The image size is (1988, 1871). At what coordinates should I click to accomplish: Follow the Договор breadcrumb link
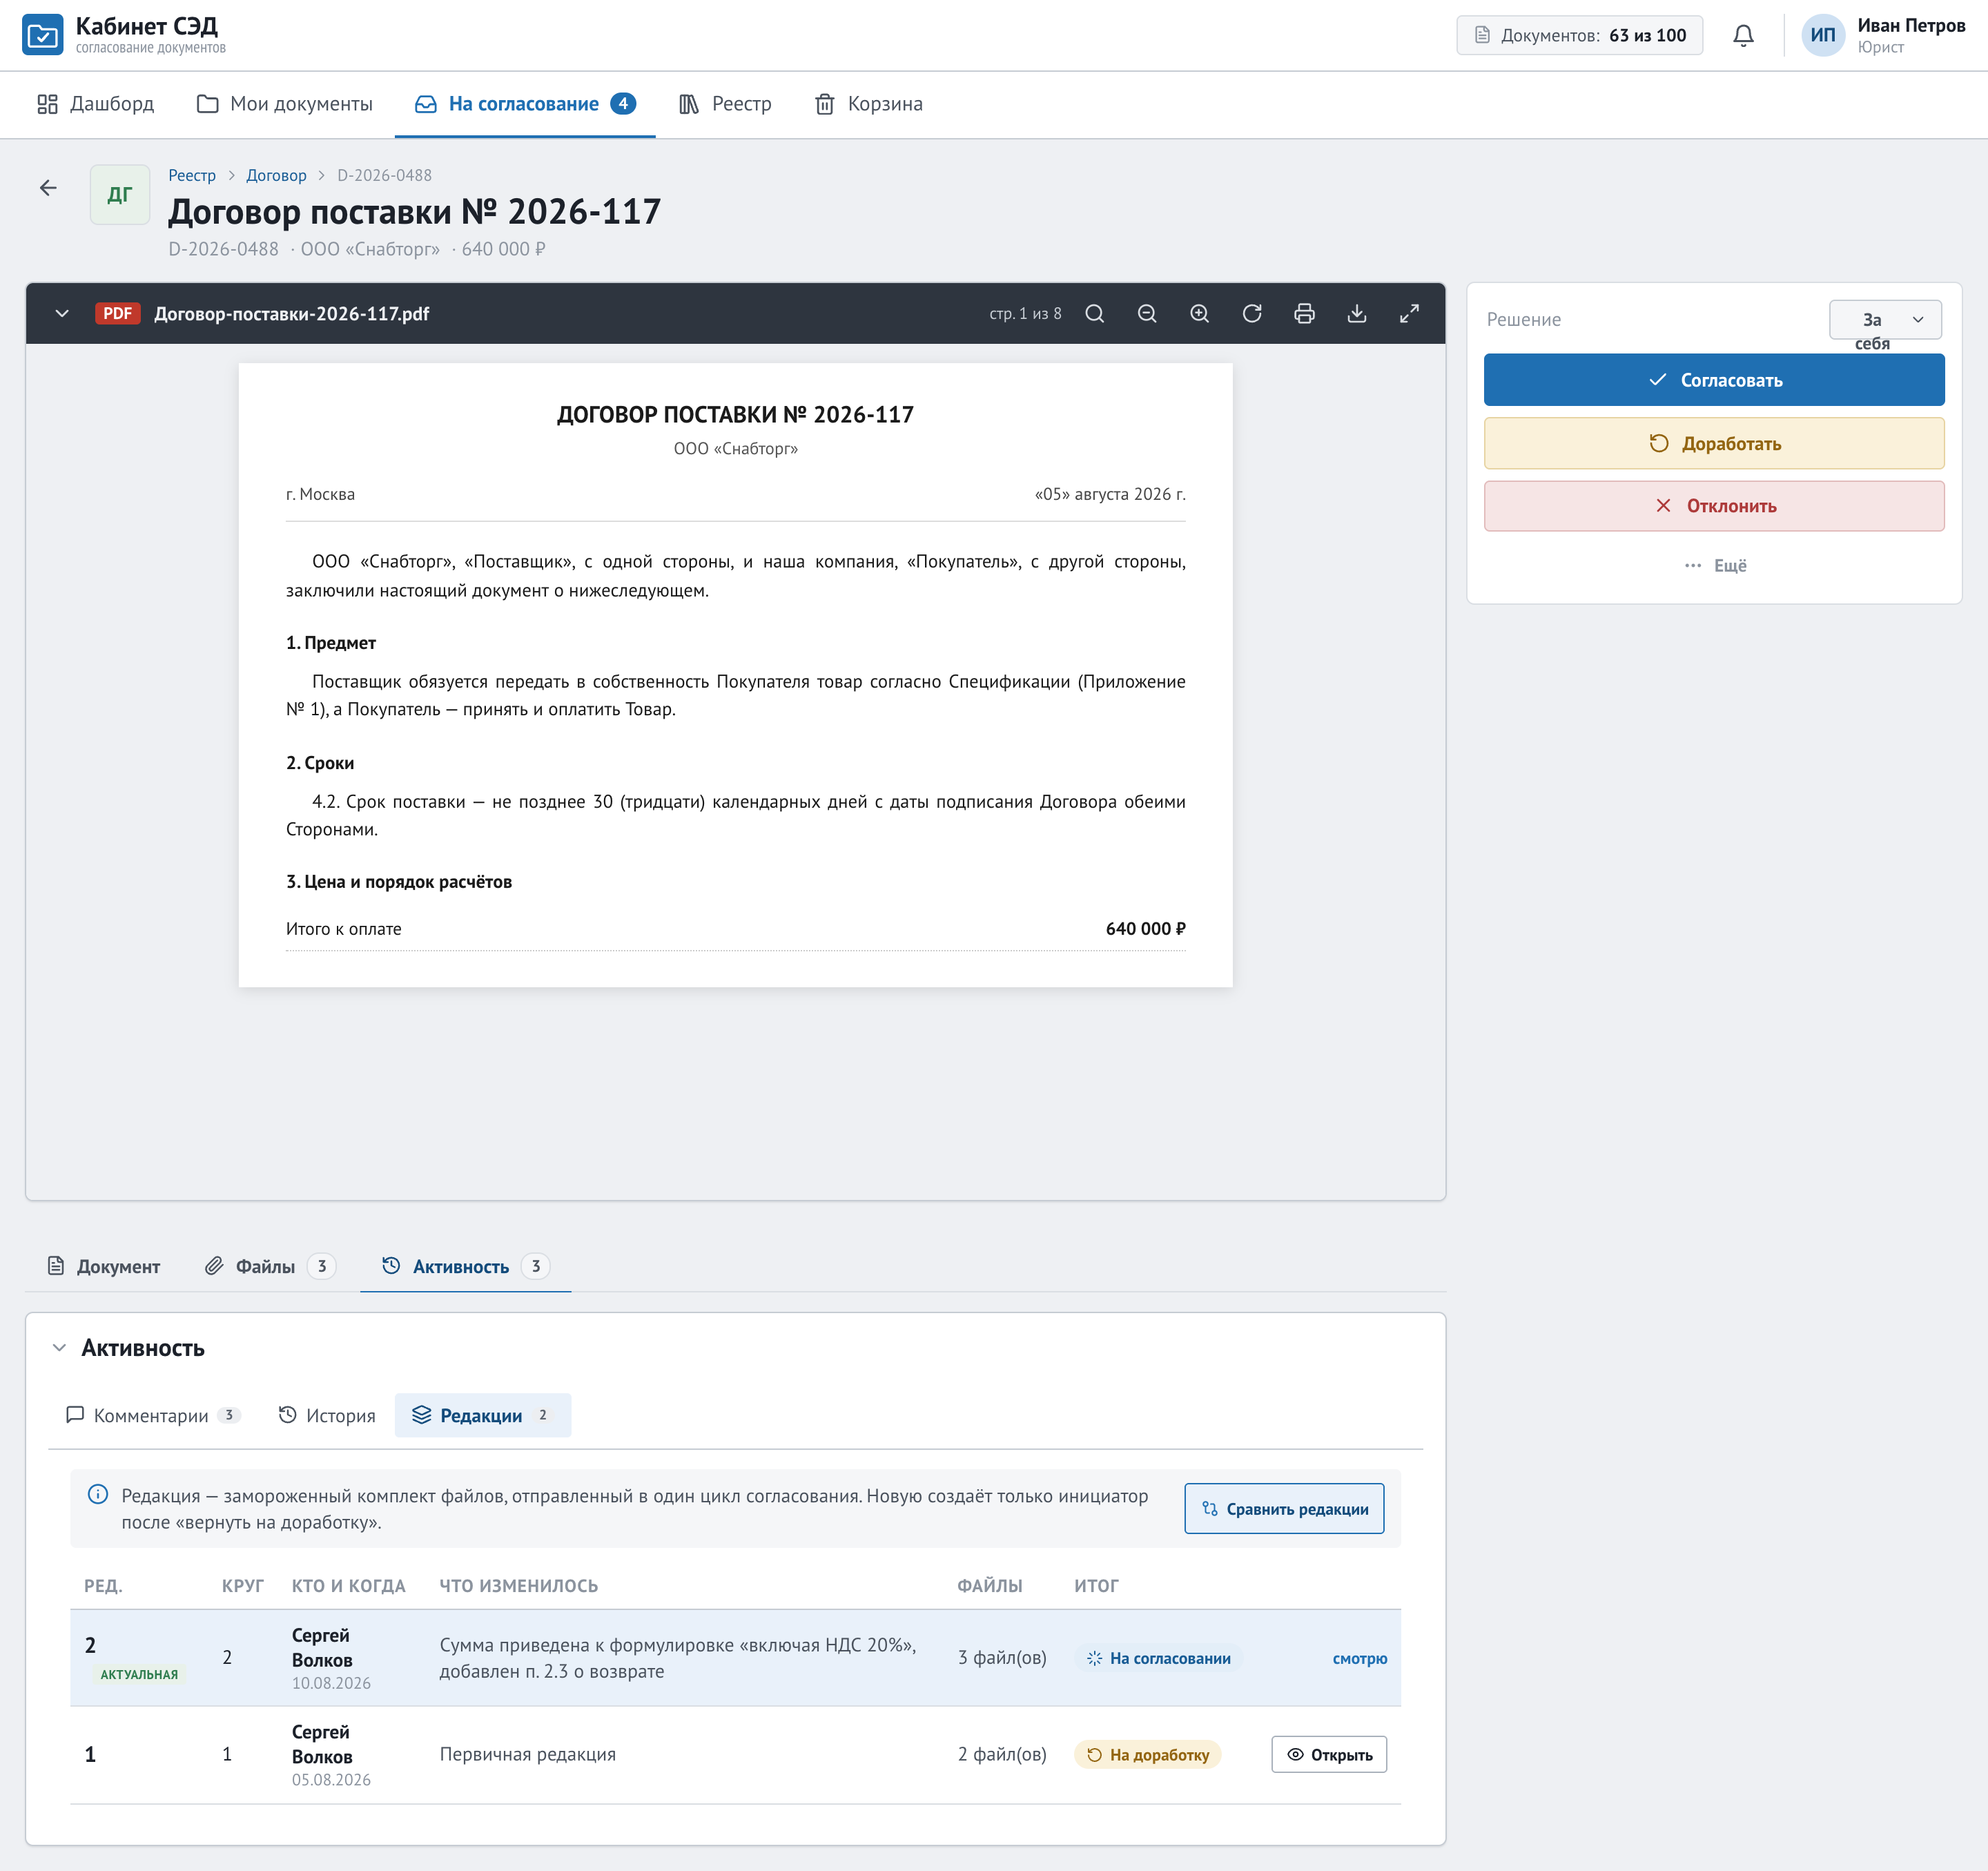point(276,176)
